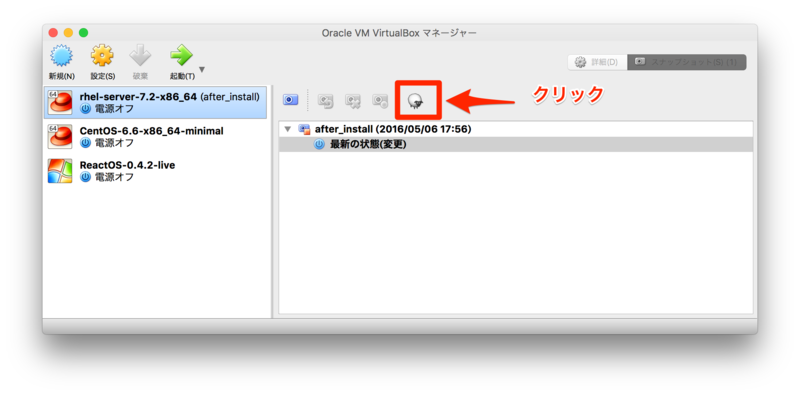Click the red hat icon of rhel-server
This screenshot has width=800, height=395.
pyautogui.click(x=60, y=103)
